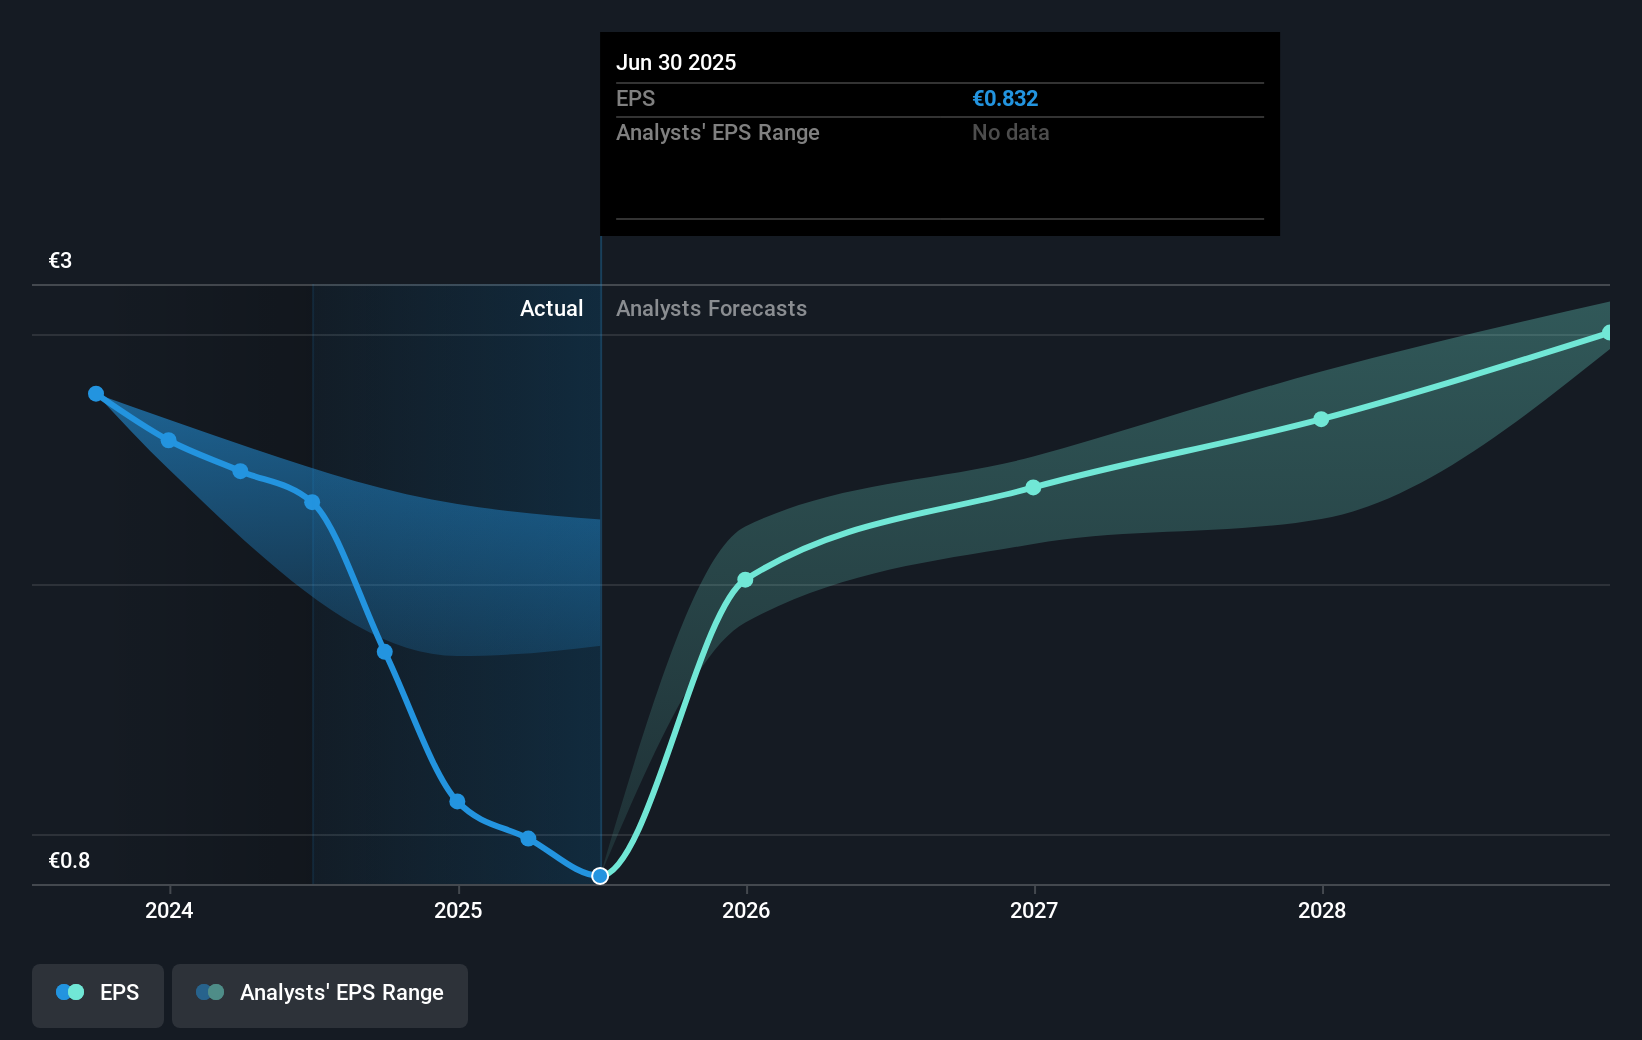Click the Actual section label

click(x=551, y=309)
